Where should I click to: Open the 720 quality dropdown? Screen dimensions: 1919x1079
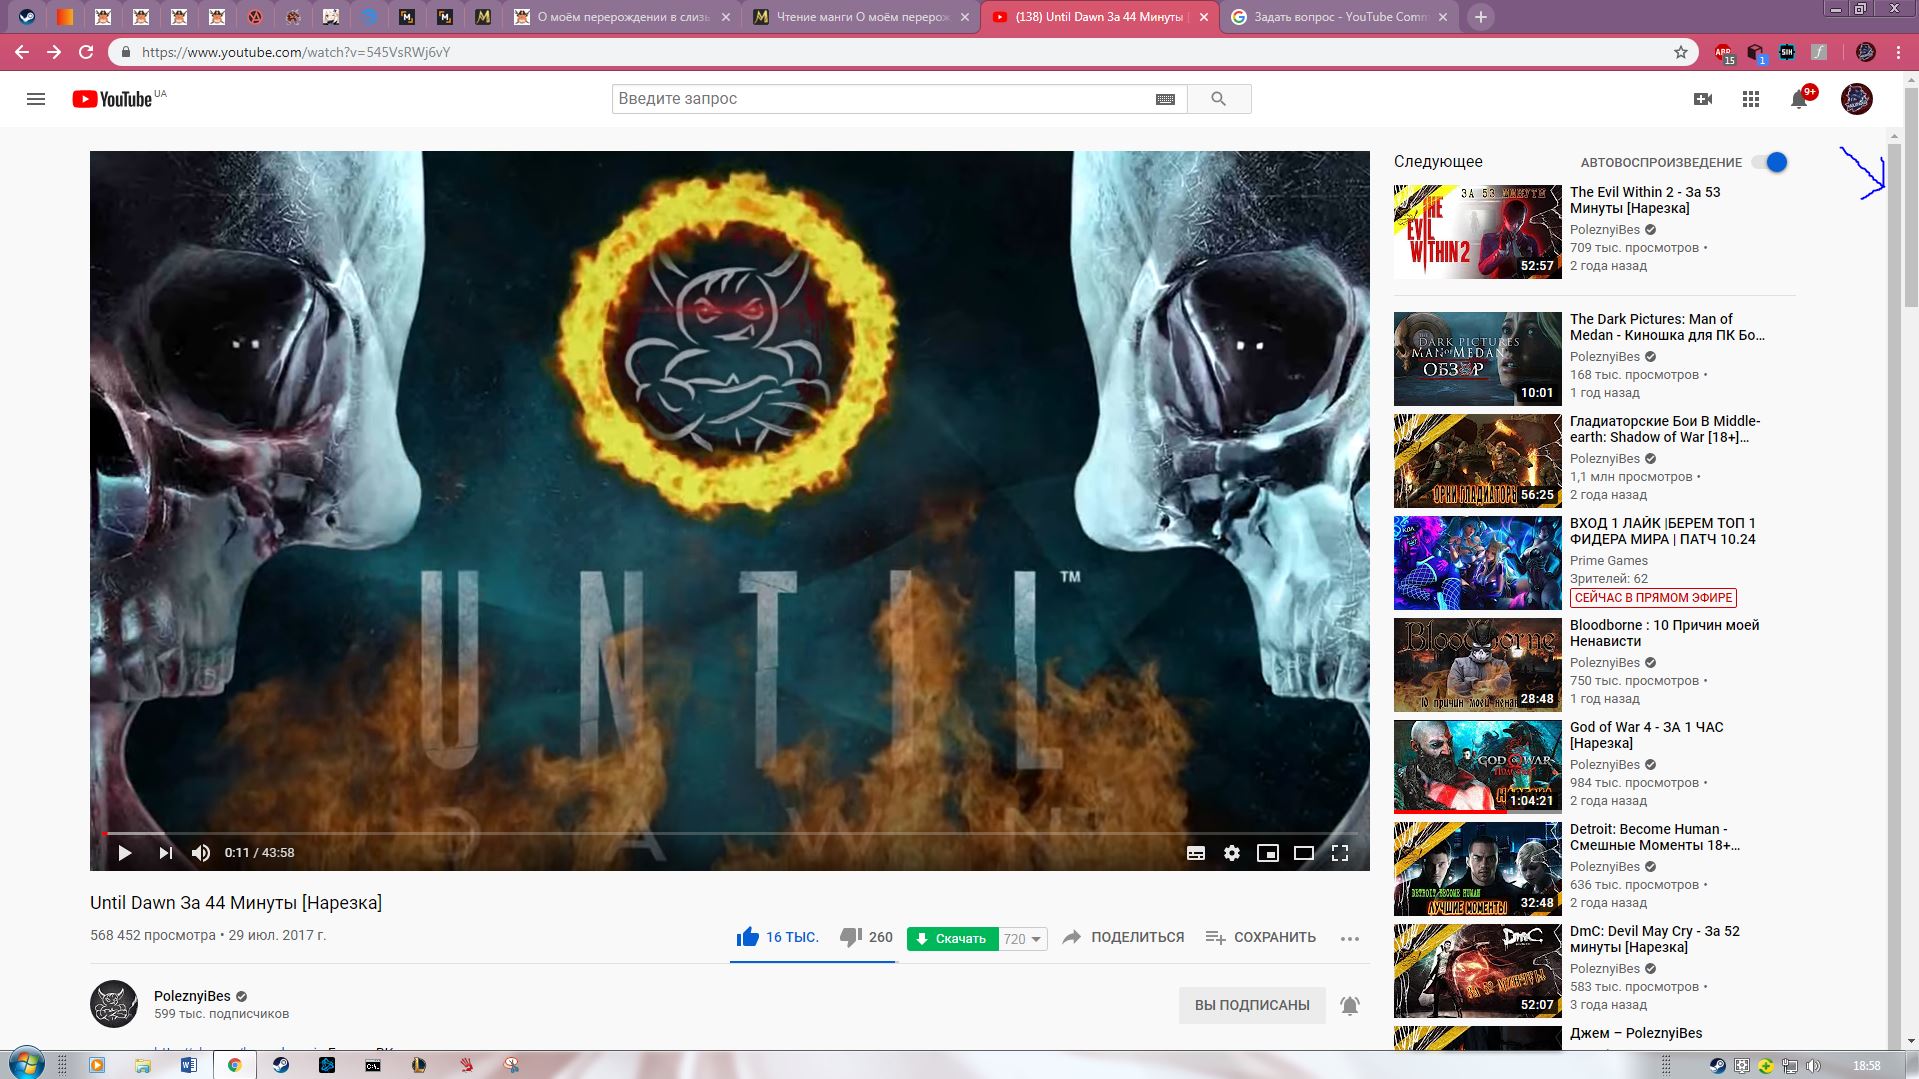[1023, 938]
